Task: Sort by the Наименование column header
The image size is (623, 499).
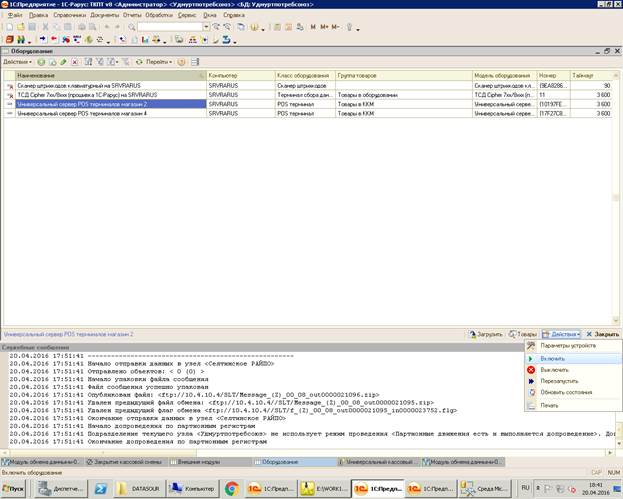Action: (x=110, y=75)
